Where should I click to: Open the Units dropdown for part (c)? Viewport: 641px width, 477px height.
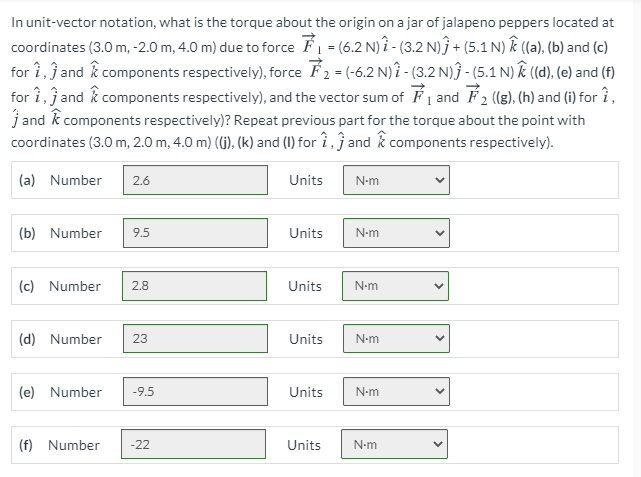395,286
